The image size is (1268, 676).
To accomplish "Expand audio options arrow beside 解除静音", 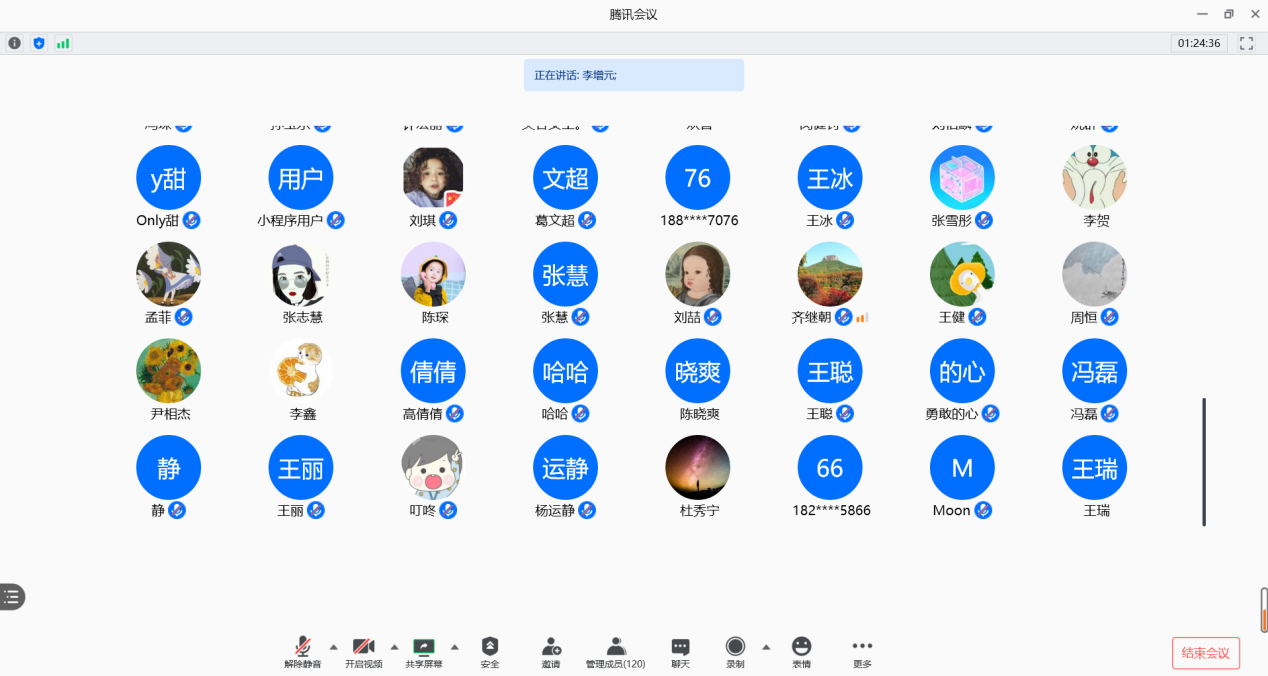I will (x=334, y=646).
